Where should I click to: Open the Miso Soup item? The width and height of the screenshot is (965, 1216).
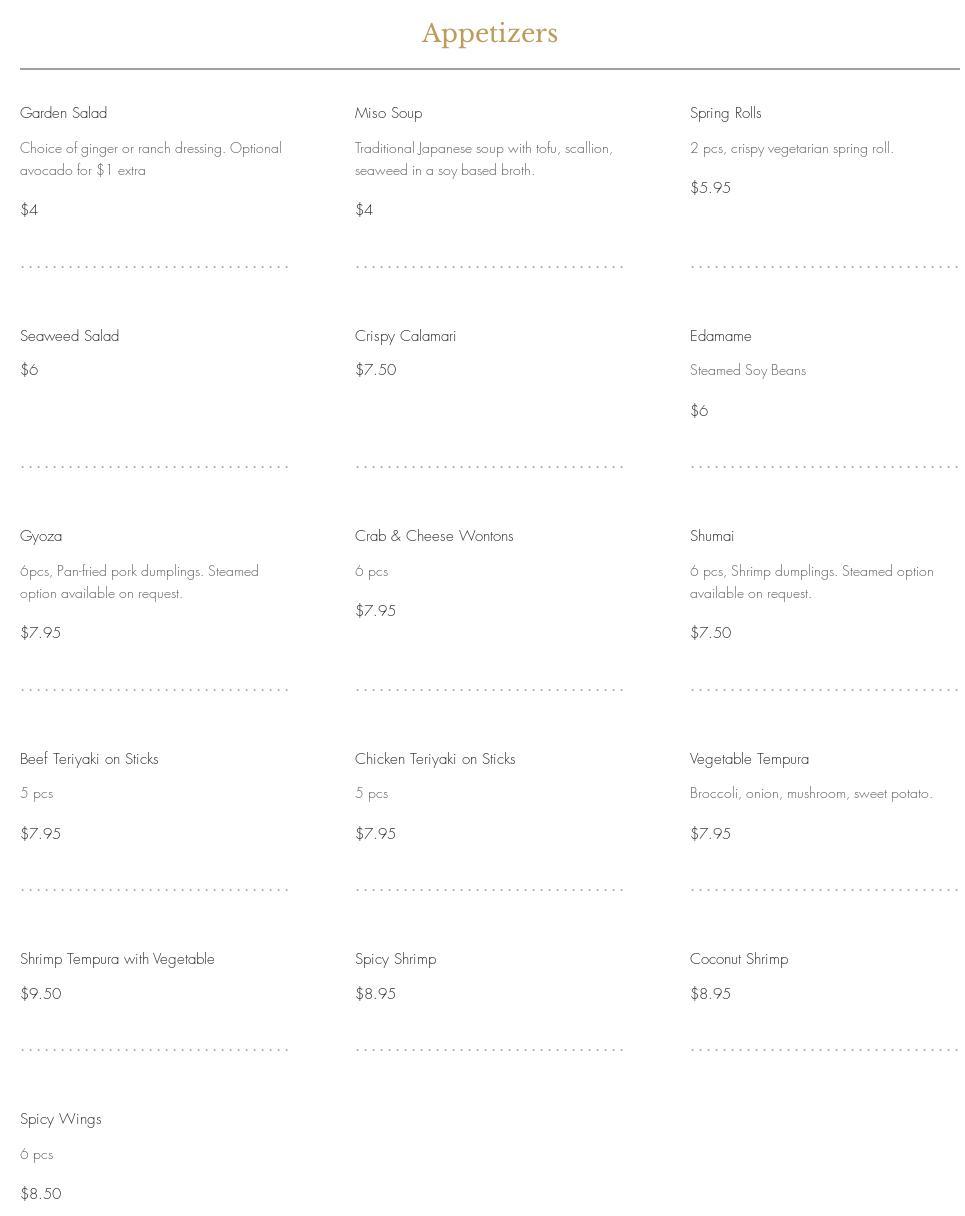pyautogui.click(x=388, y=113)
